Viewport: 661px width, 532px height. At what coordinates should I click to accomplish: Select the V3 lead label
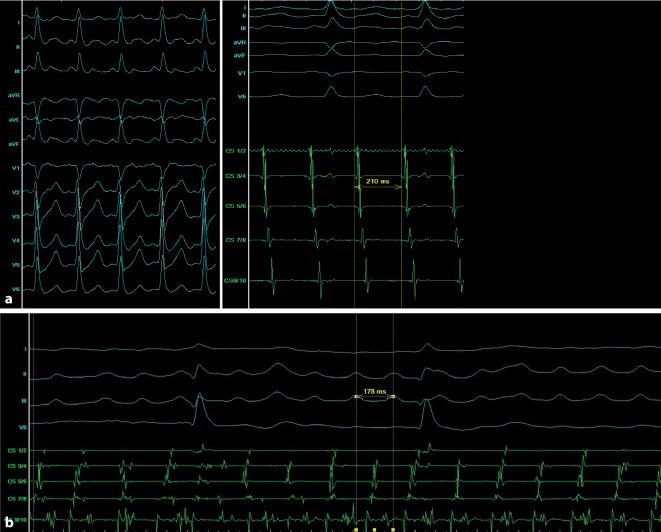click(14, 216)
